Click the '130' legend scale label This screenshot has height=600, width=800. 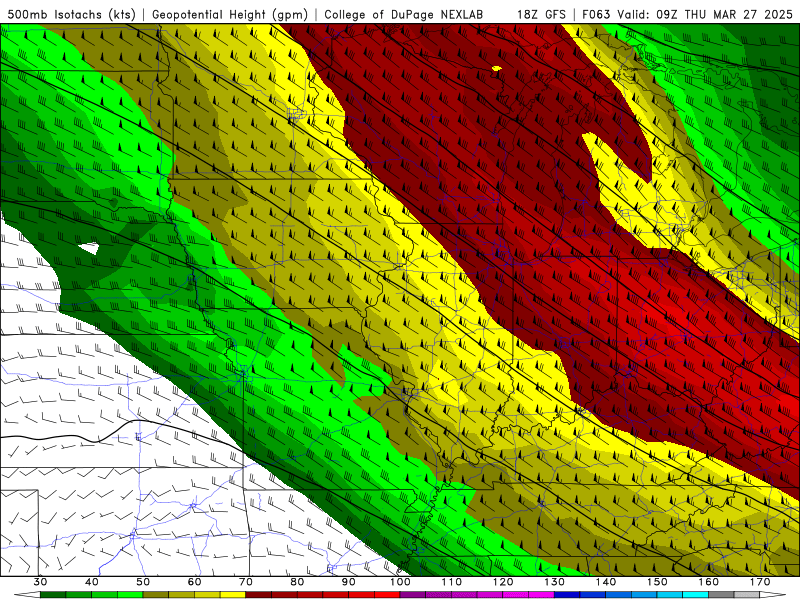tap(554, 582)
